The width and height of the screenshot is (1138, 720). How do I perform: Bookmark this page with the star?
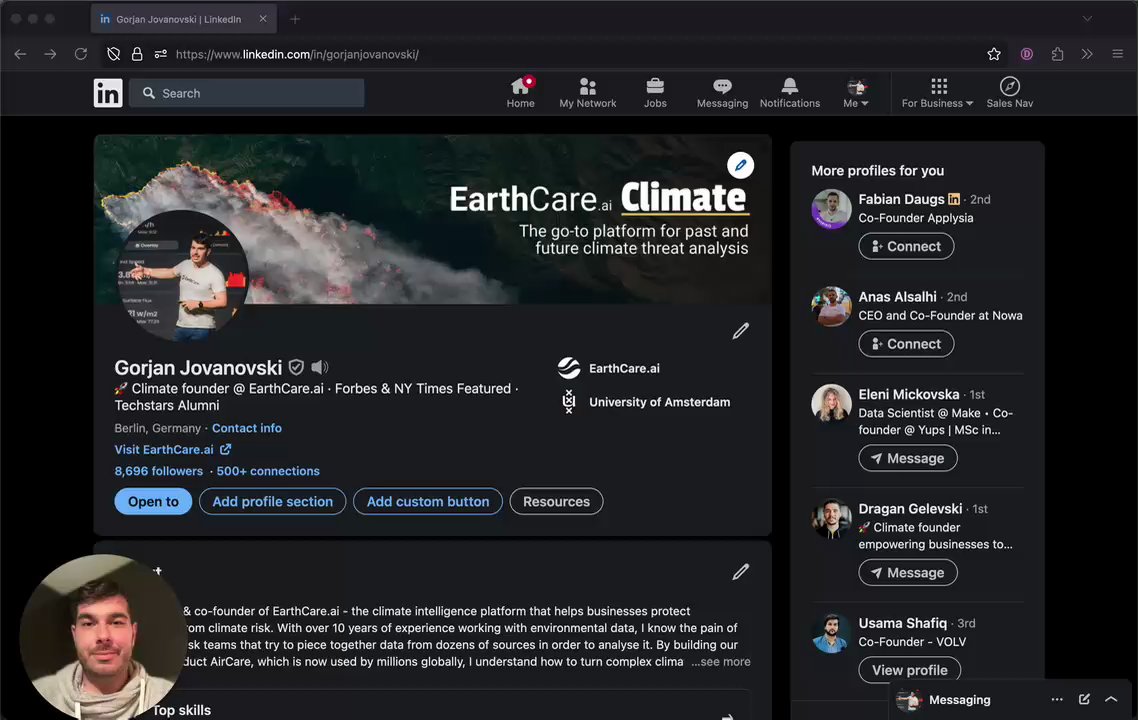click(994, 54)
